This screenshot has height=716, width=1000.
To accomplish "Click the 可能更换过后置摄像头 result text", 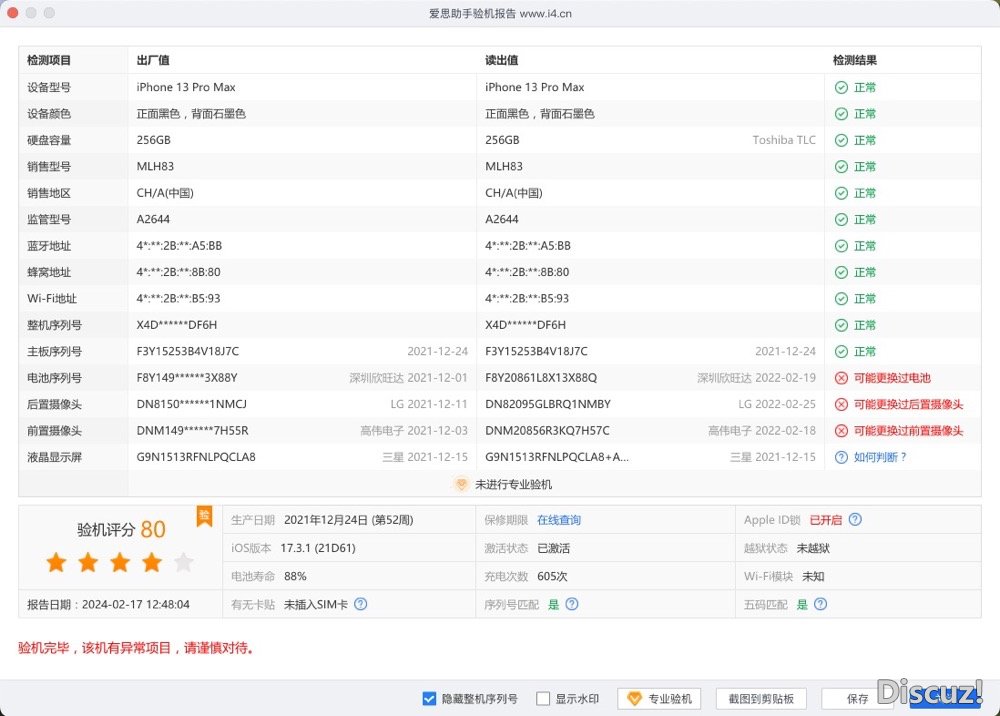I will (908, 404).
